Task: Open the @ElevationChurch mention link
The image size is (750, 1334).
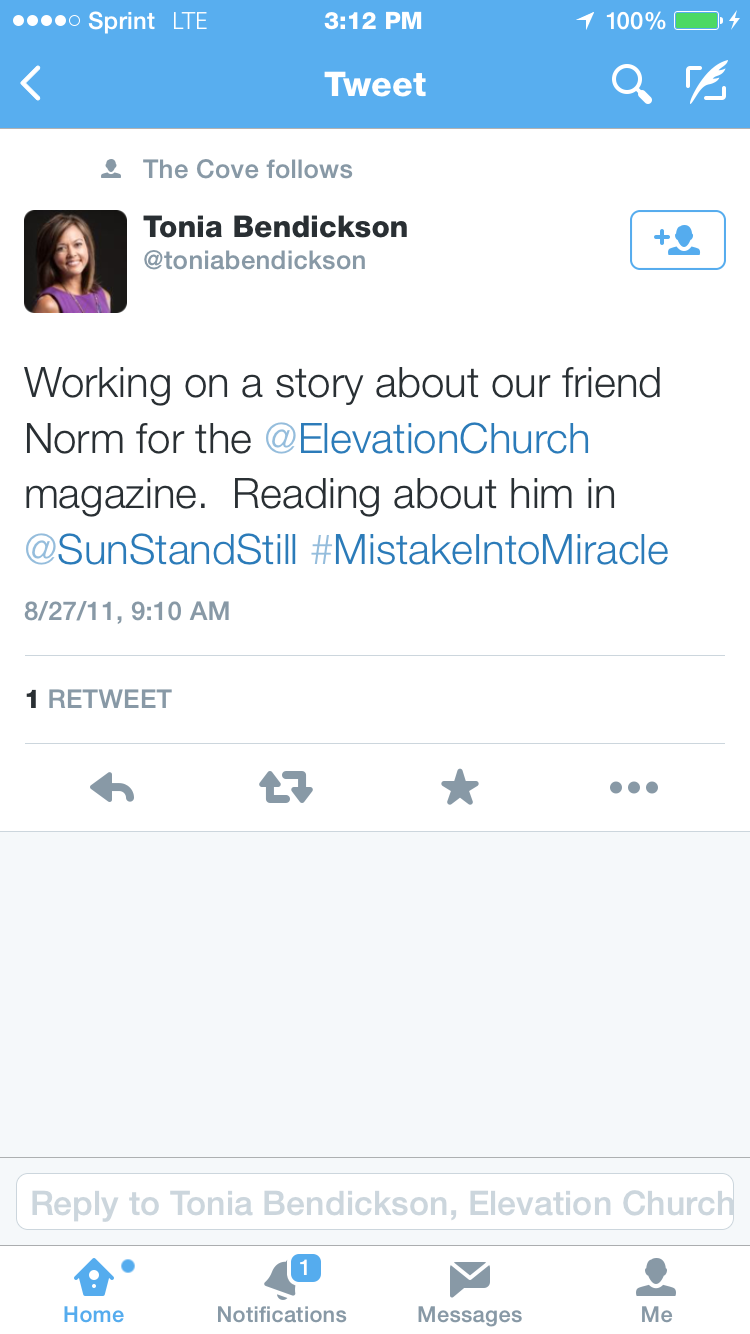Action: click(427, 439)
